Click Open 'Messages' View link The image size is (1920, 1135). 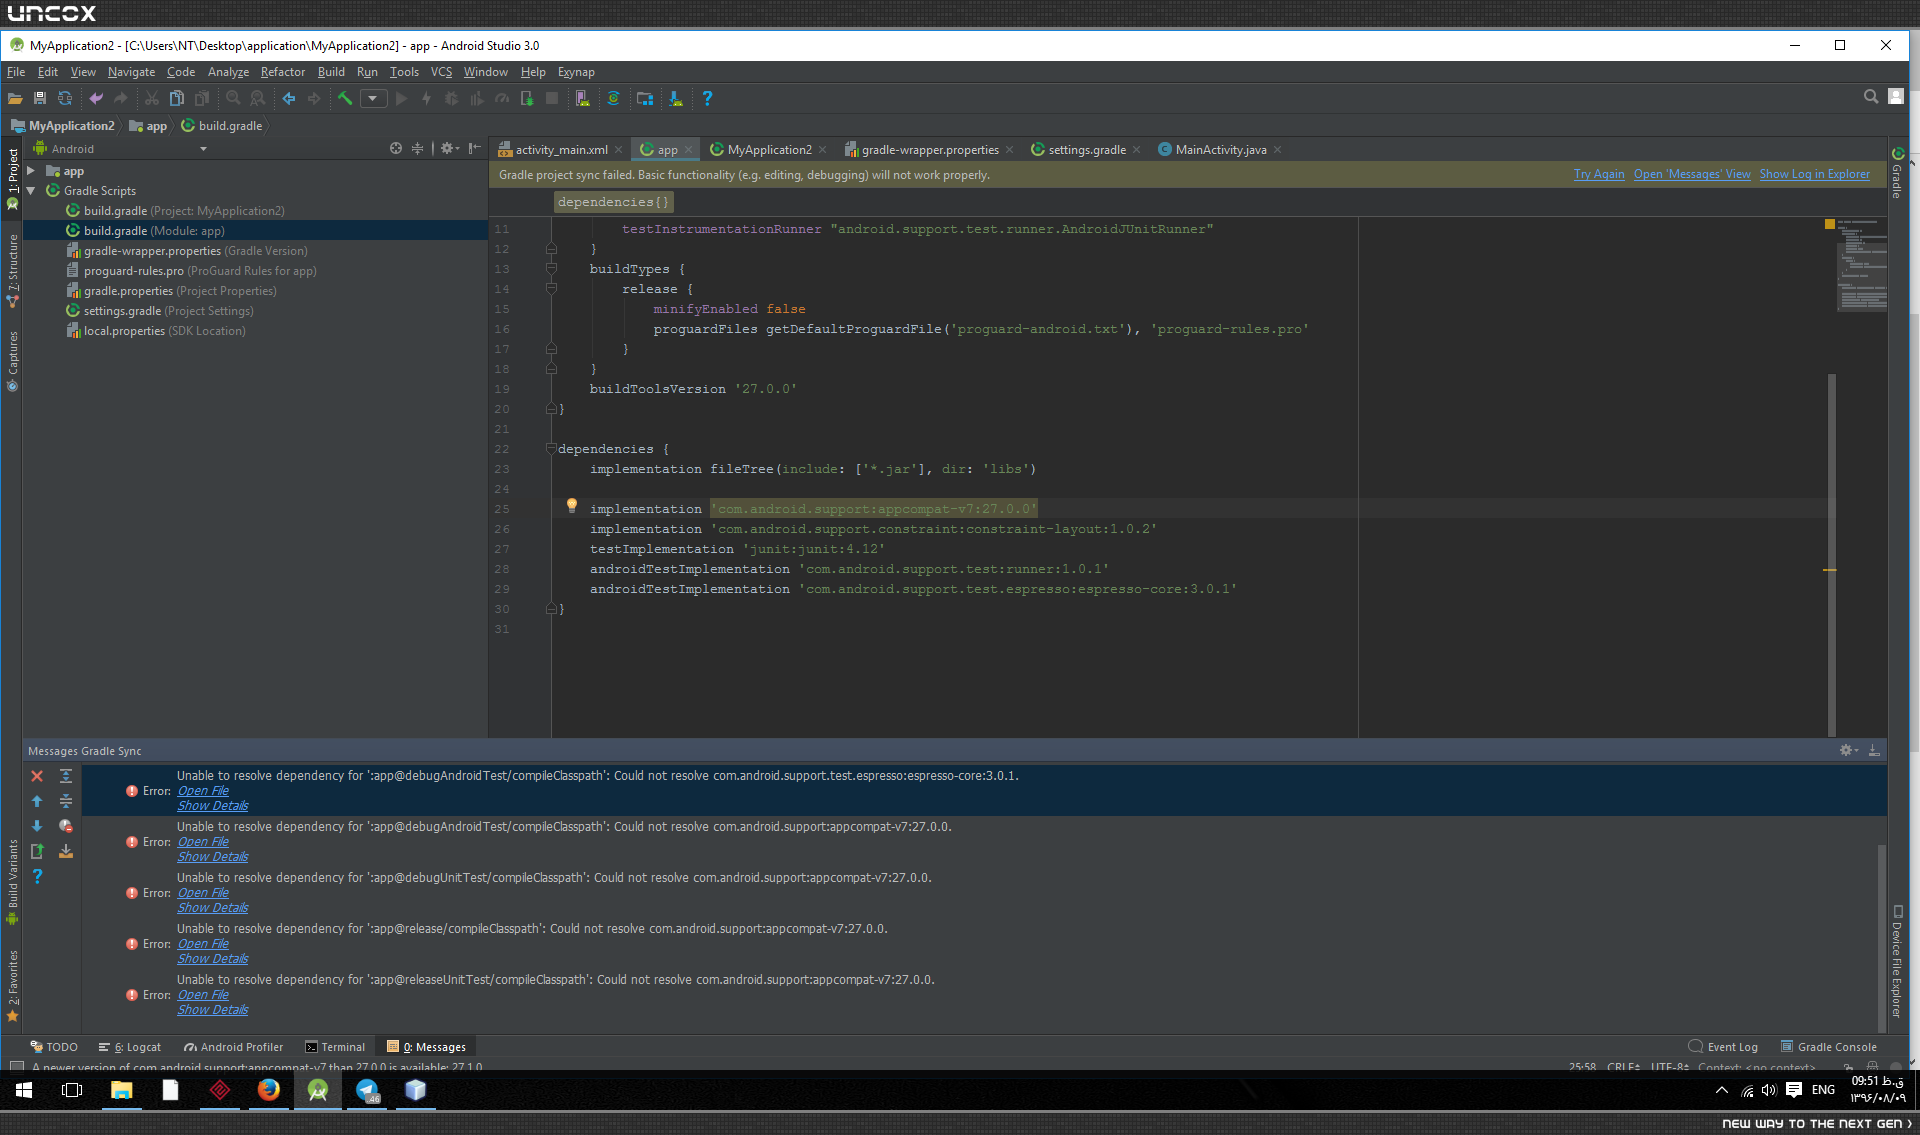1692,175
